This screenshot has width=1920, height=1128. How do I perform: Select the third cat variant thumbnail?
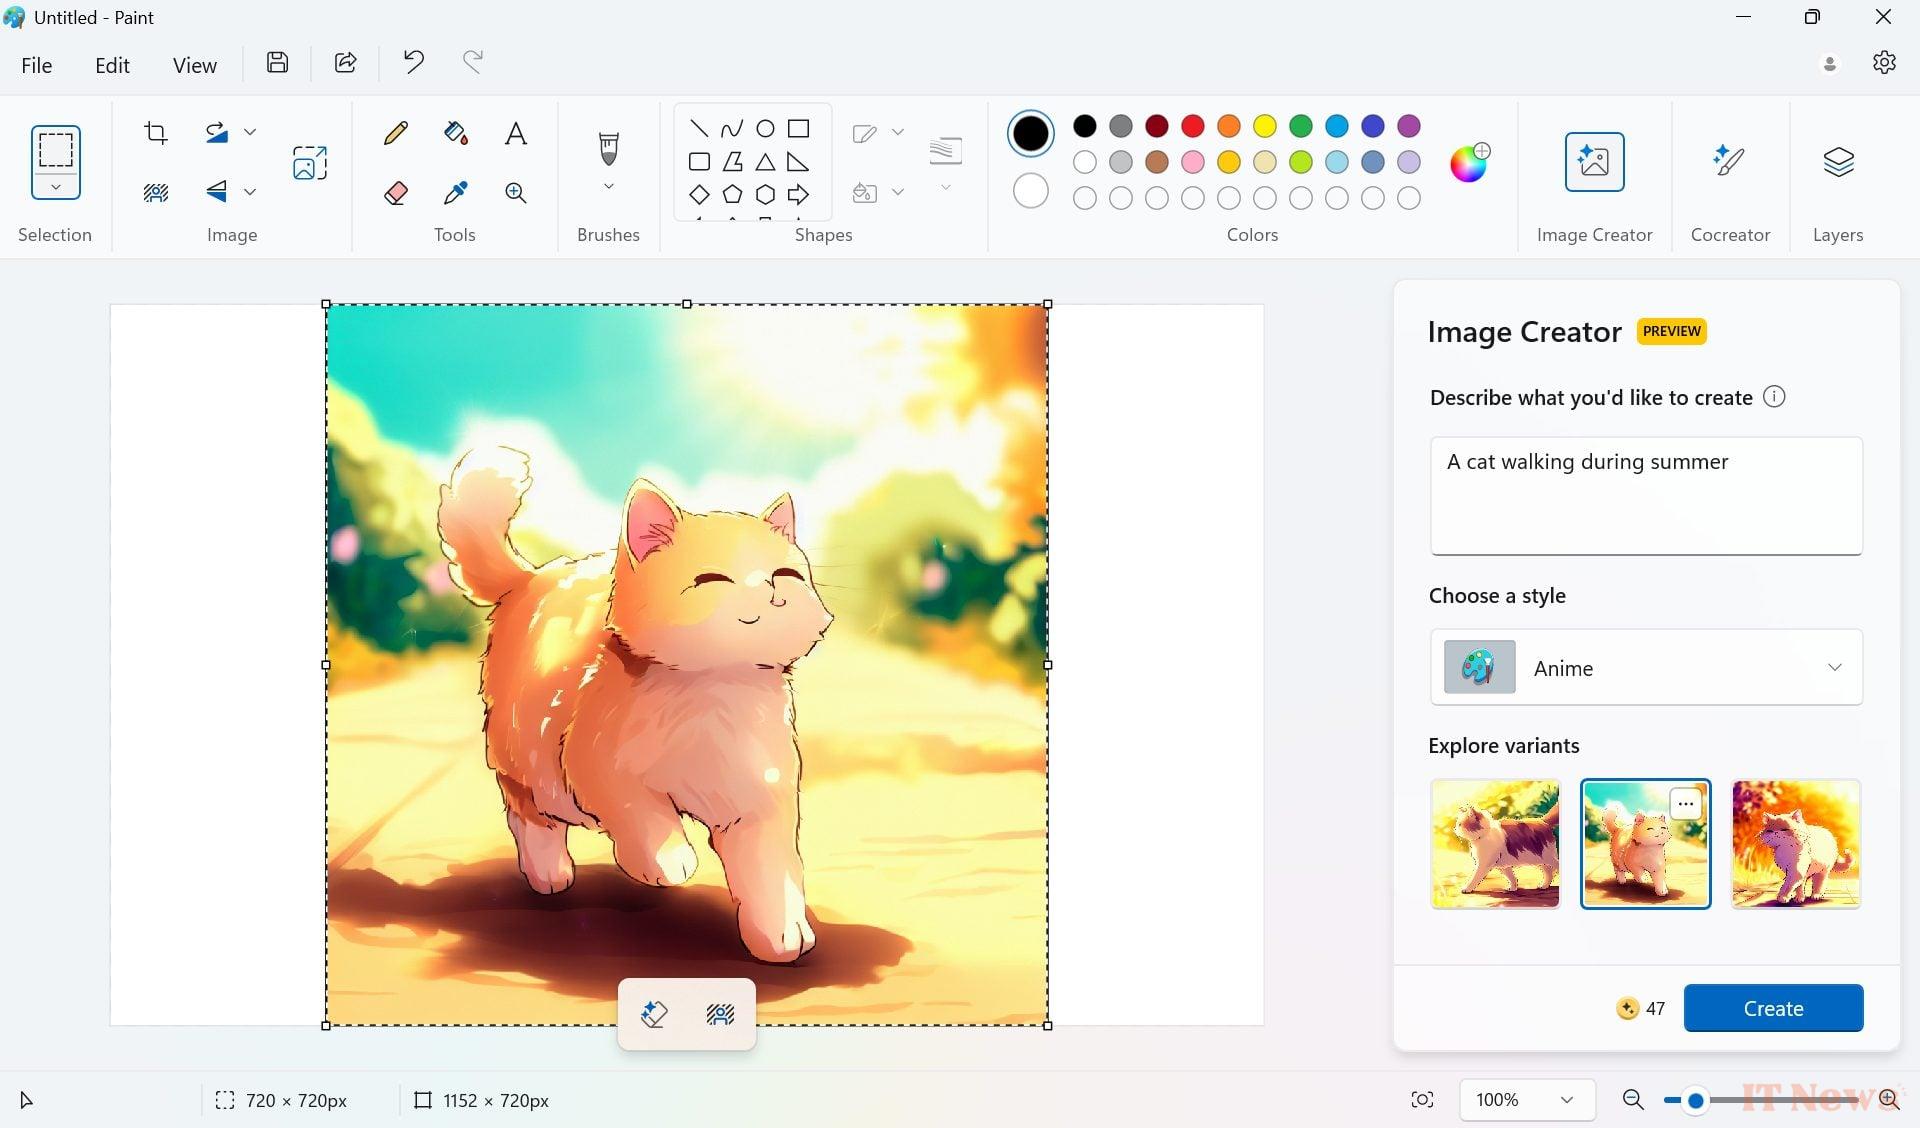point(1795,844)
